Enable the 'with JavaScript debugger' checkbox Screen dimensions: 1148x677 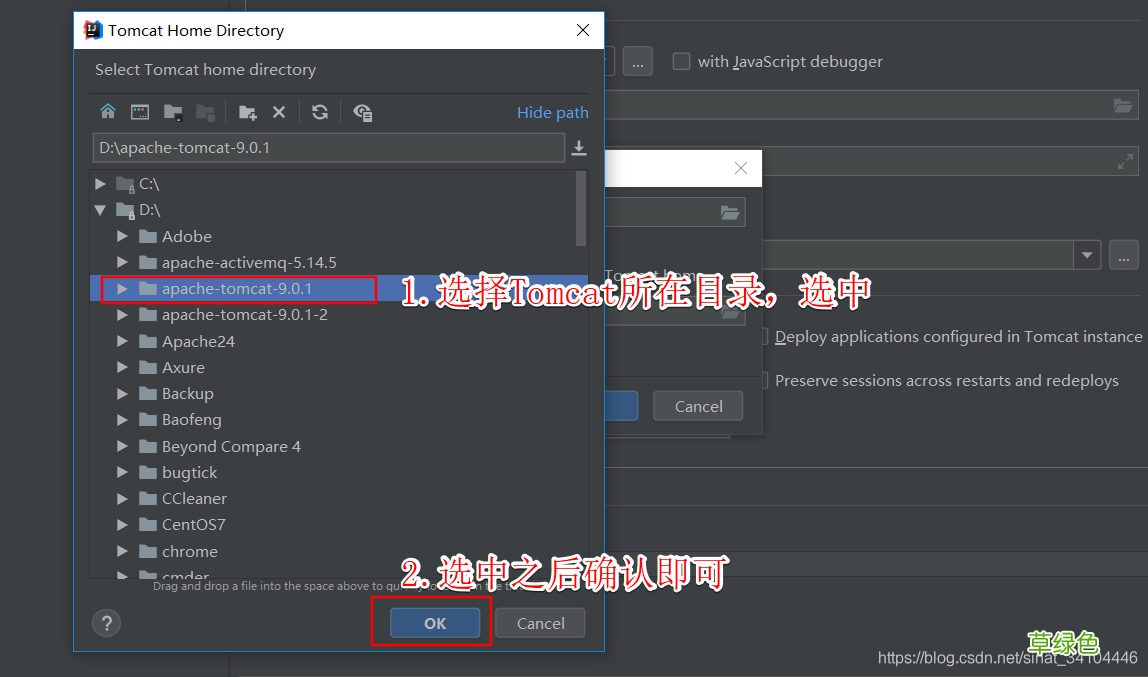point(681,61)
